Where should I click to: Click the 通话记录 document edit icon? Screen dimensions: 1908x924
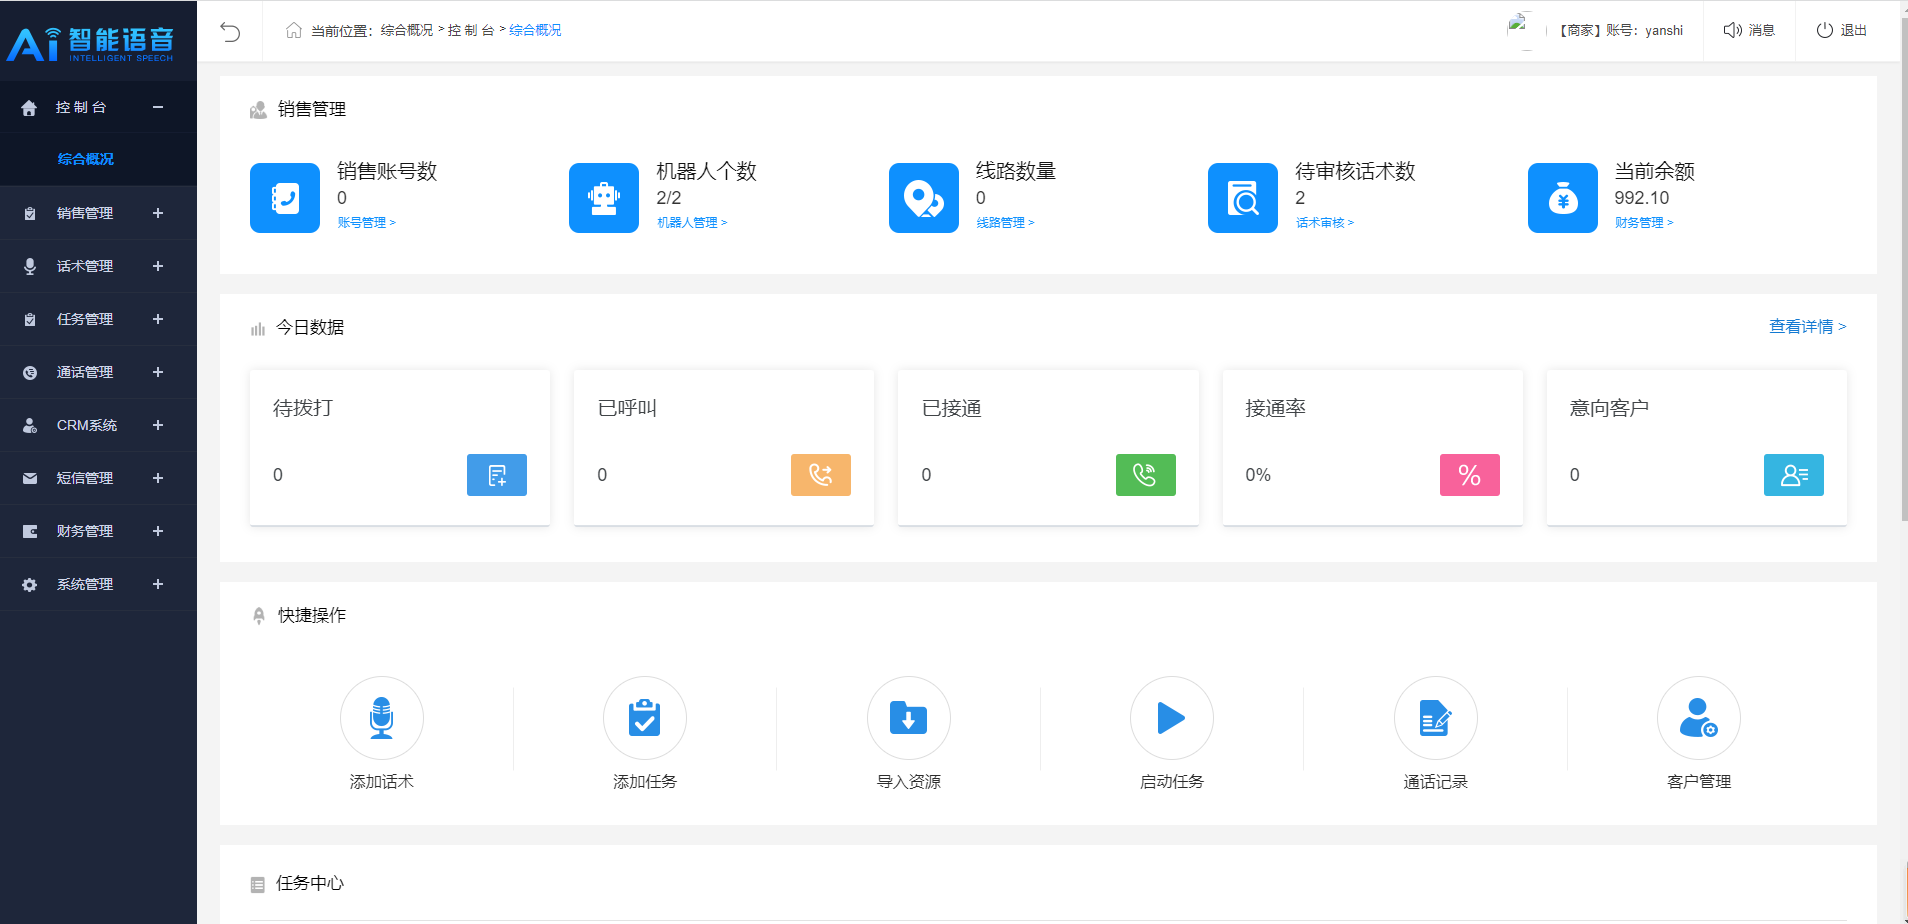(1436, 718)
